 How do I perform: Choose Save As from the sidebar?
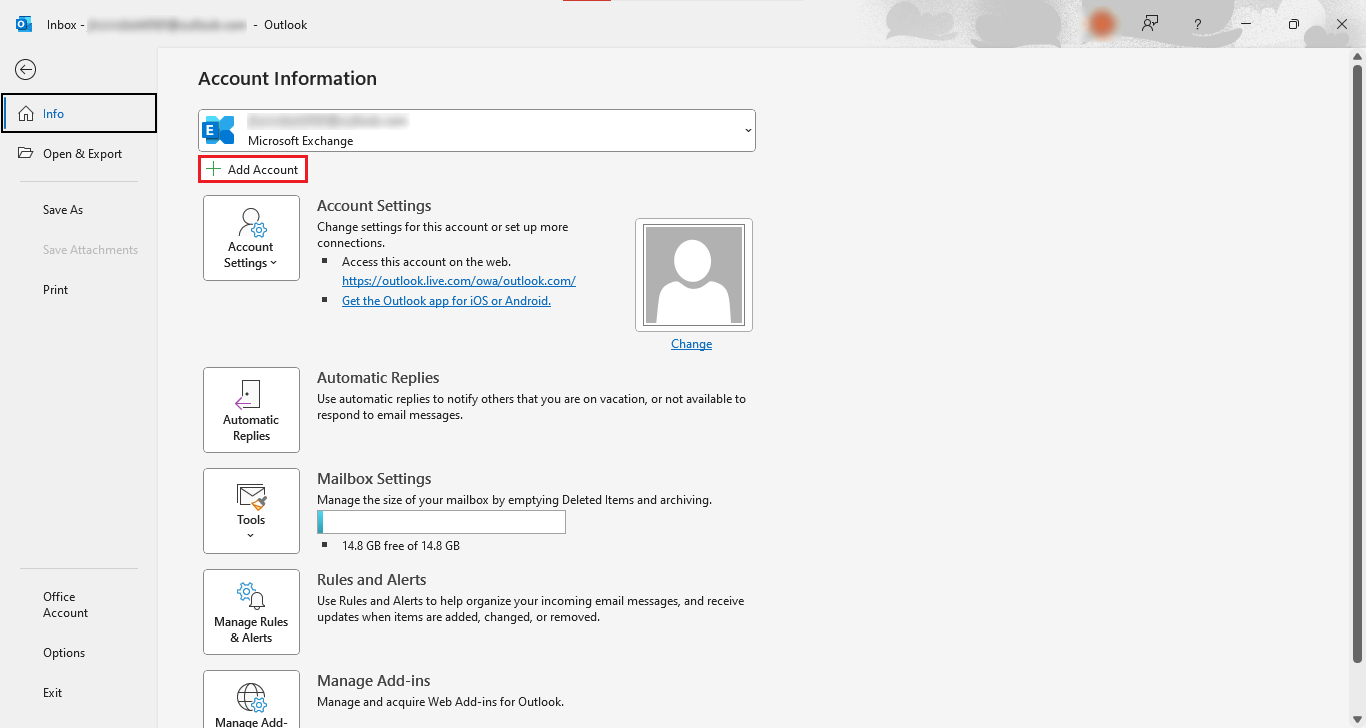pyautogui.click(x=63, y=210)
